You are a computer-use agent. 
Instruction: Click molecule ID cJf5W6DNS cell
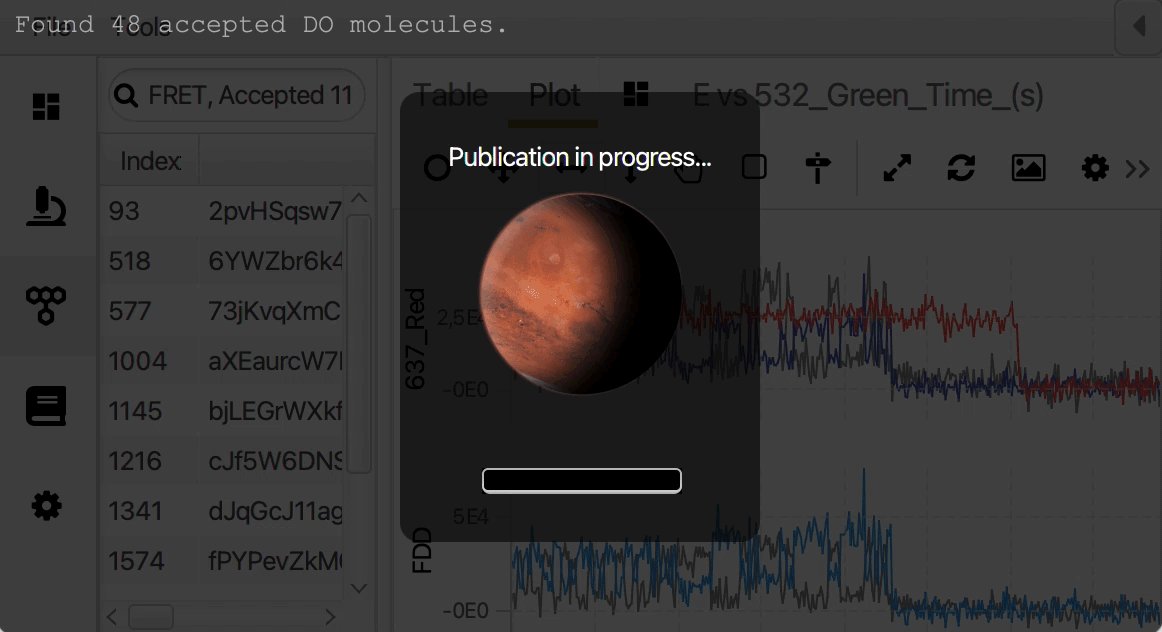pos(274,461)
